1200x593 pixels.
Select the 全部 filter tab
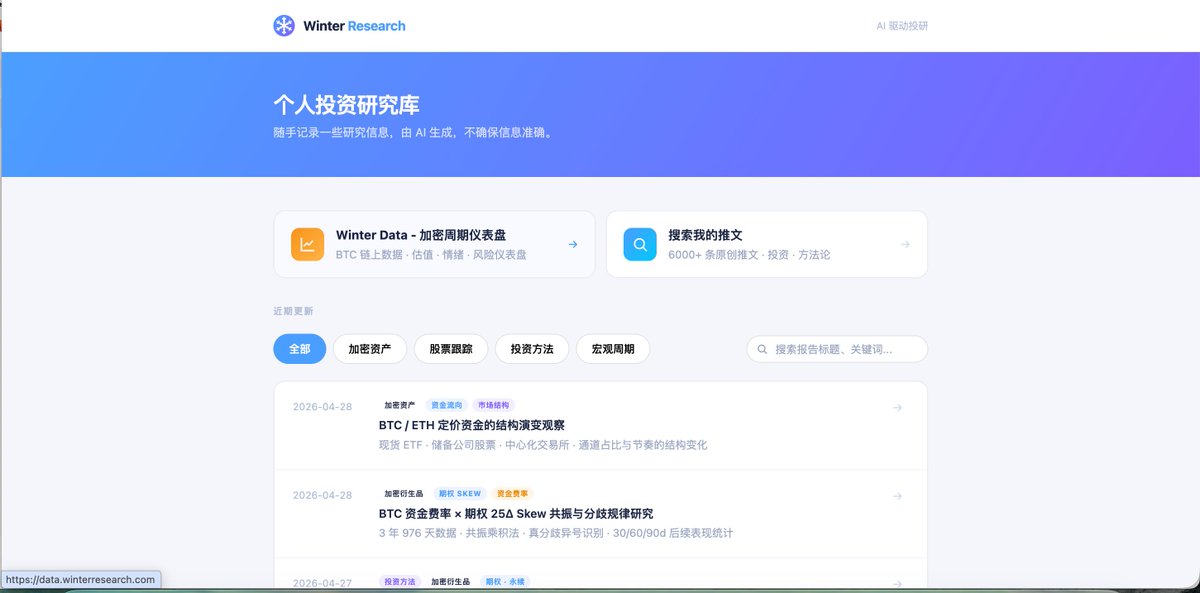click(x=300, y=349)
